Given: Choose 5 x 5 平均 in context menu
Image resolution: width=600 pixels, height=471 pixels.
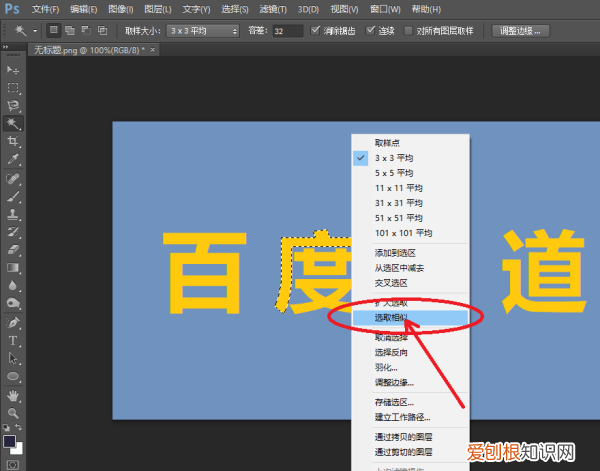Looking at the screenshot, I should (x=410, y=173).
